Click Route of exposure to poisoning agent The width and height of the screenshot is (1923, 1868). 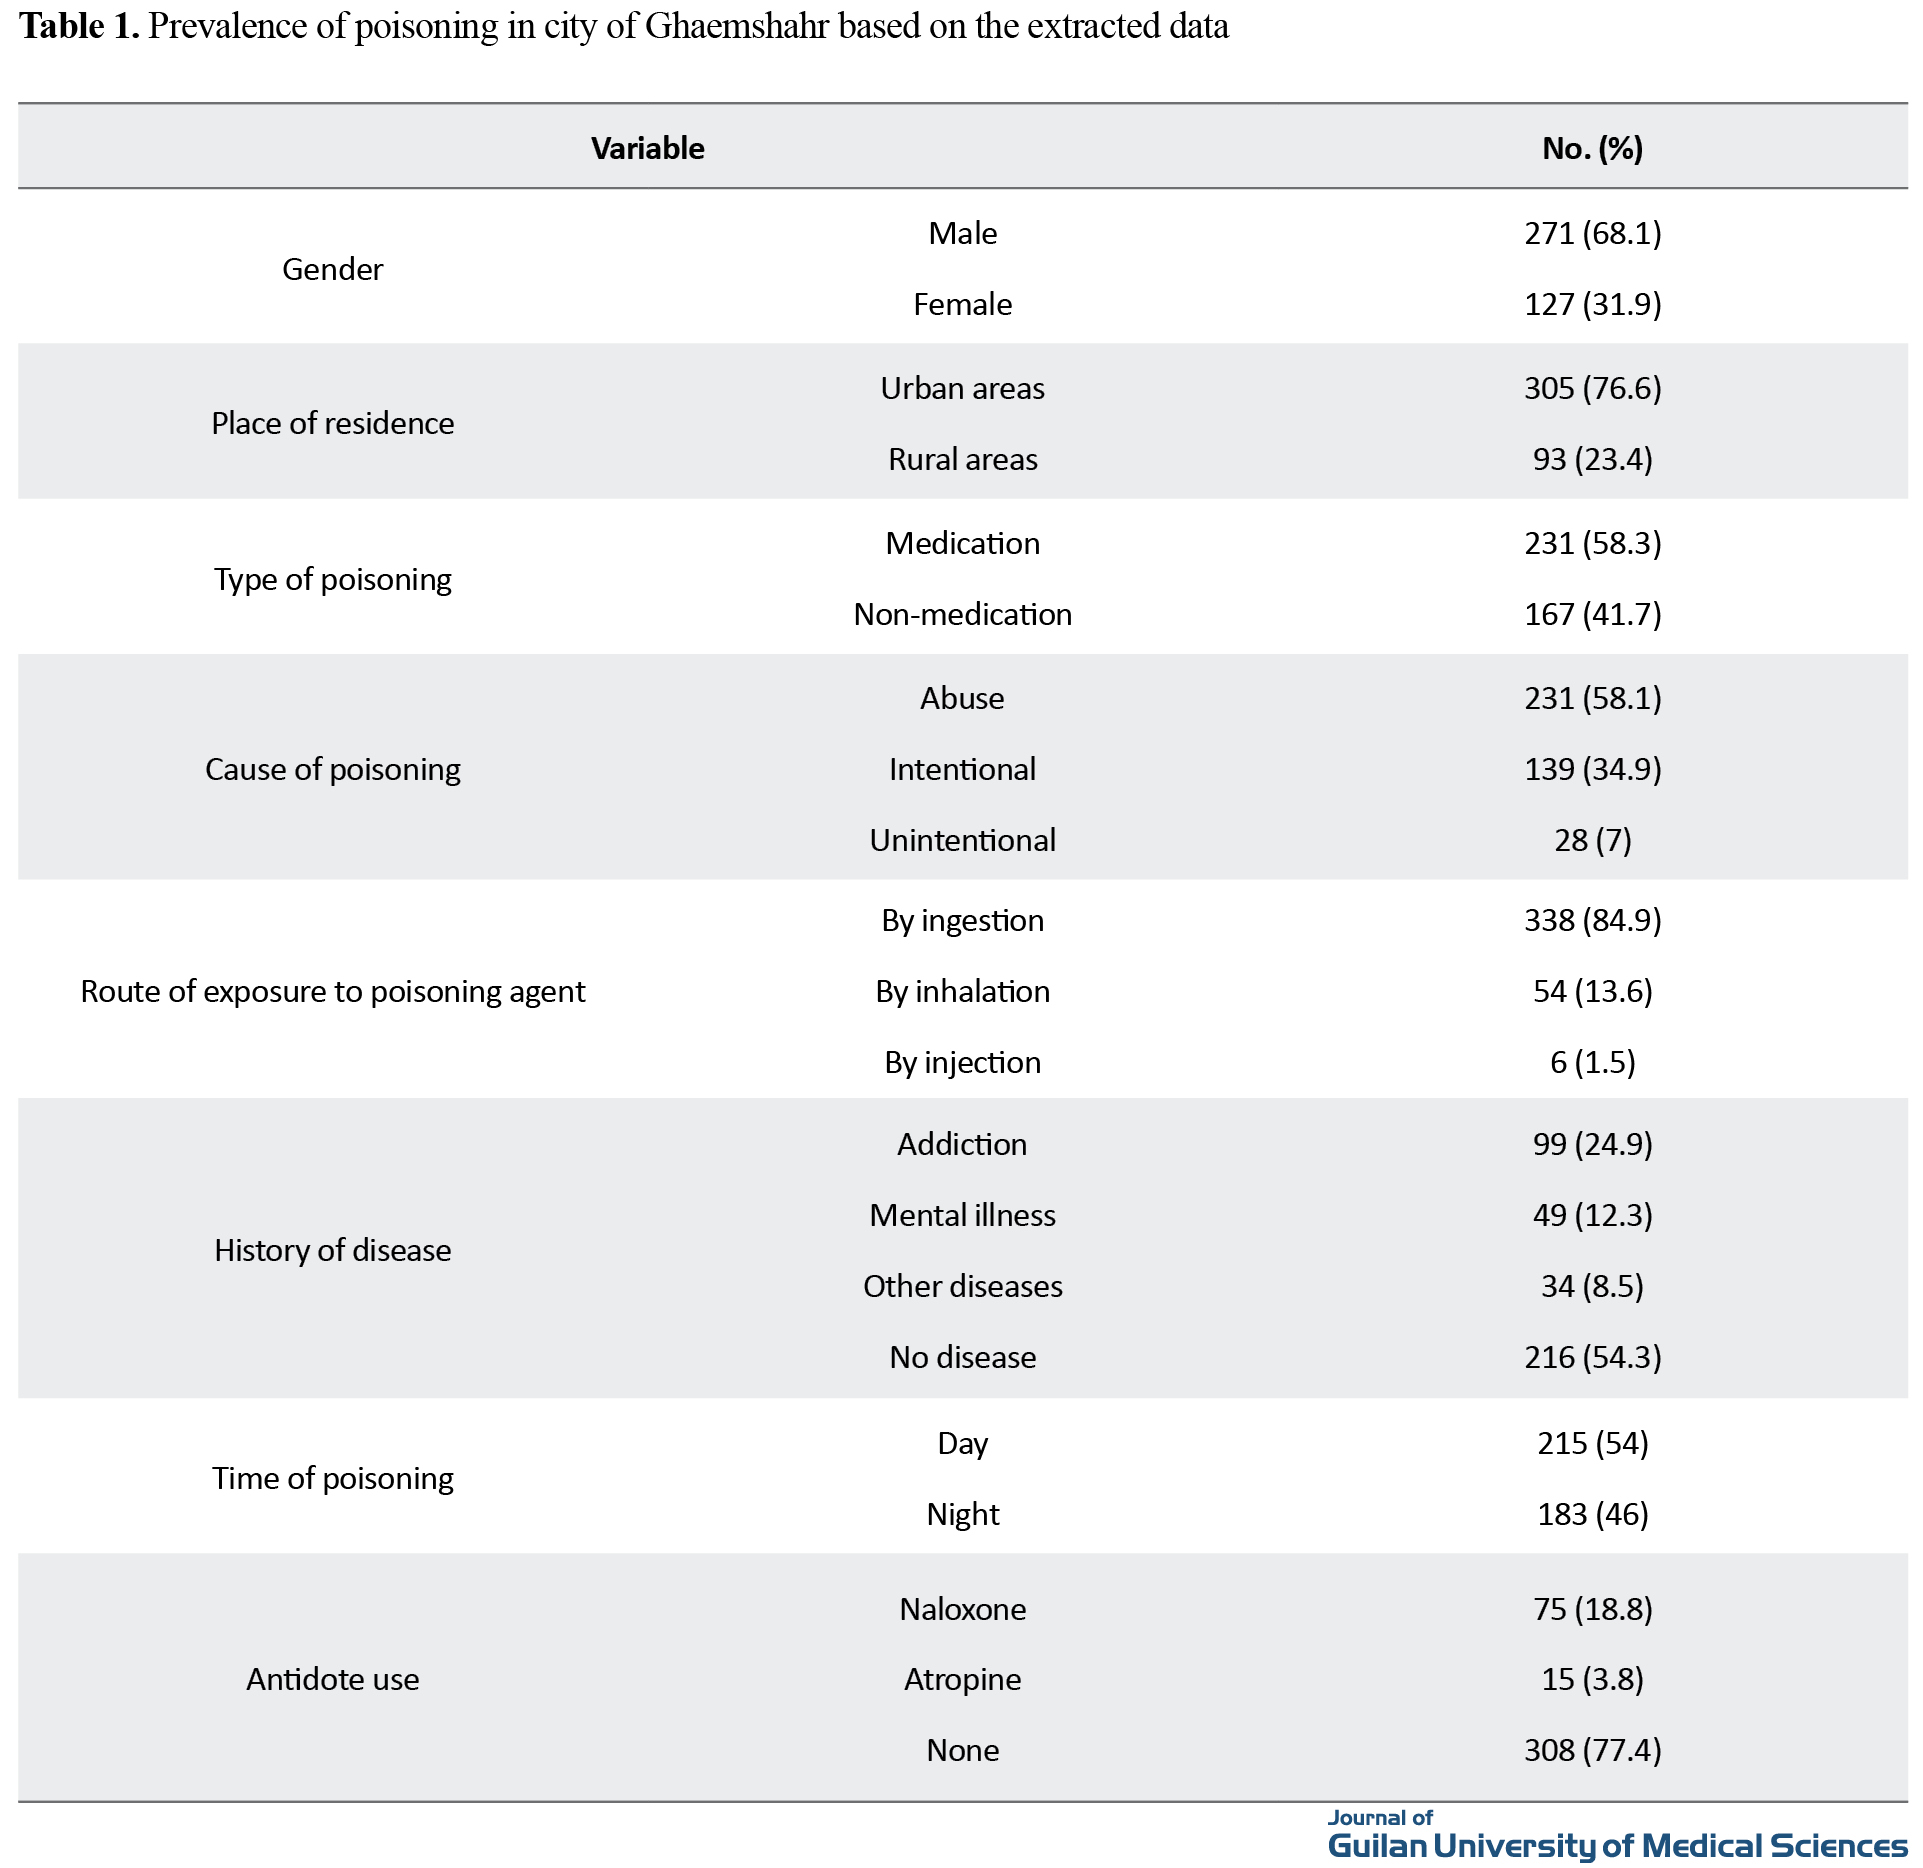tap(332, 991)
